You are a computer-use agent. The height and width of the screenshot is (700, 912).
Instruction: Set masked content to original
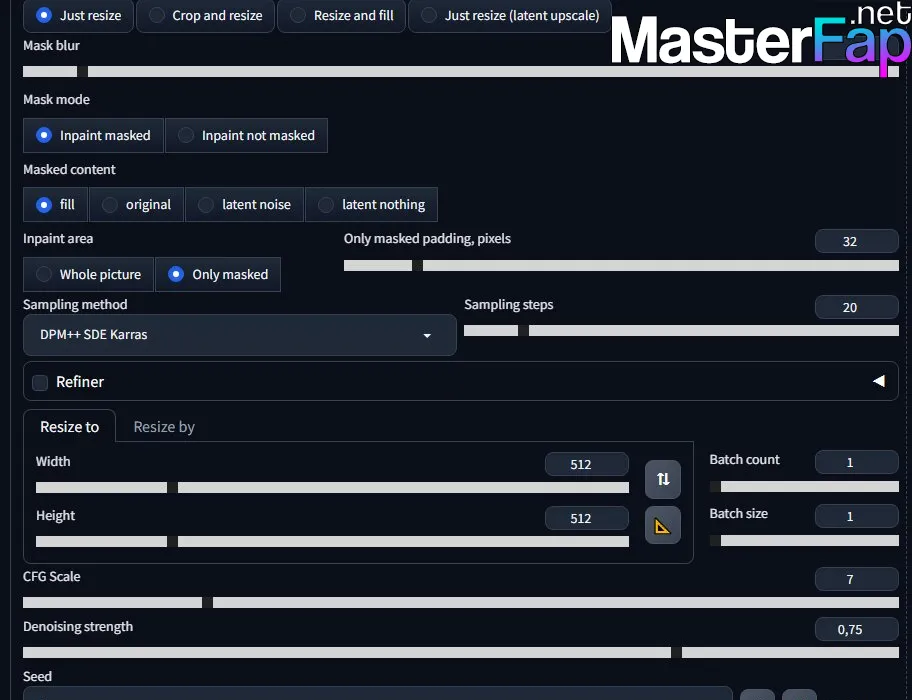click(137, 205)
